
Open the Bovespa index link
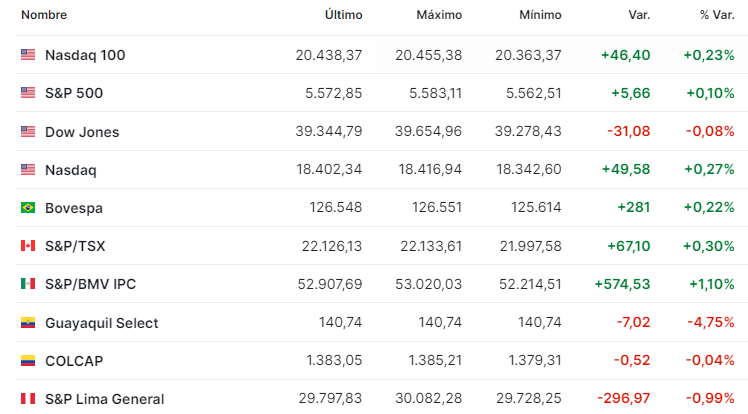point(74,208)
